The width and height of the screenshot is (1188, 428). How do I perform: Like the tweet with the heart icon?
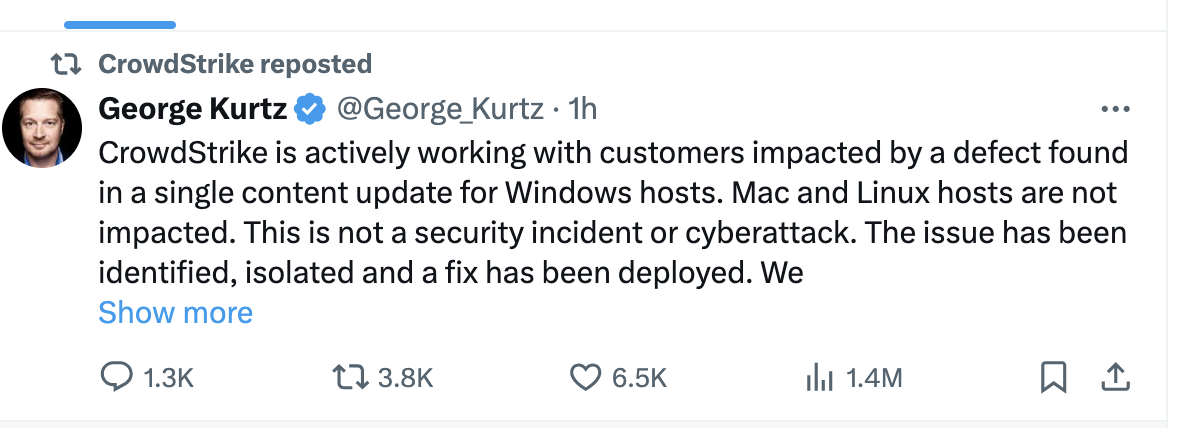pyautogui.click(x=584, y=376)
